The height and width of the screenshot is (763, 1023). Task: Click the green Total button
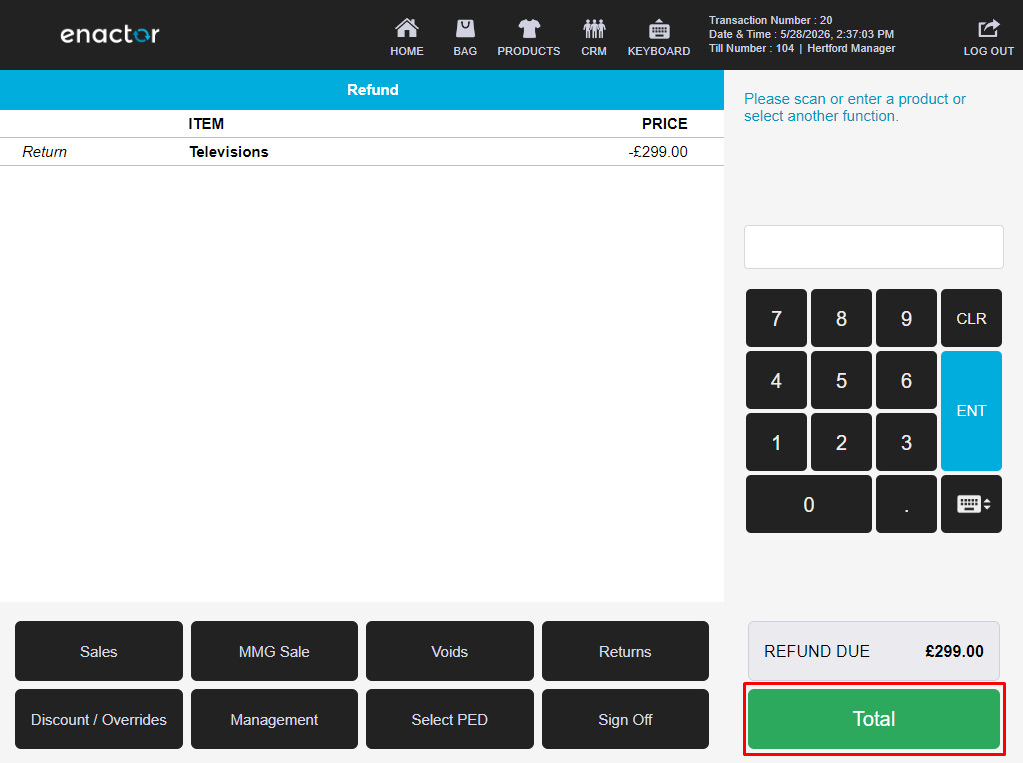click(874, 719)
